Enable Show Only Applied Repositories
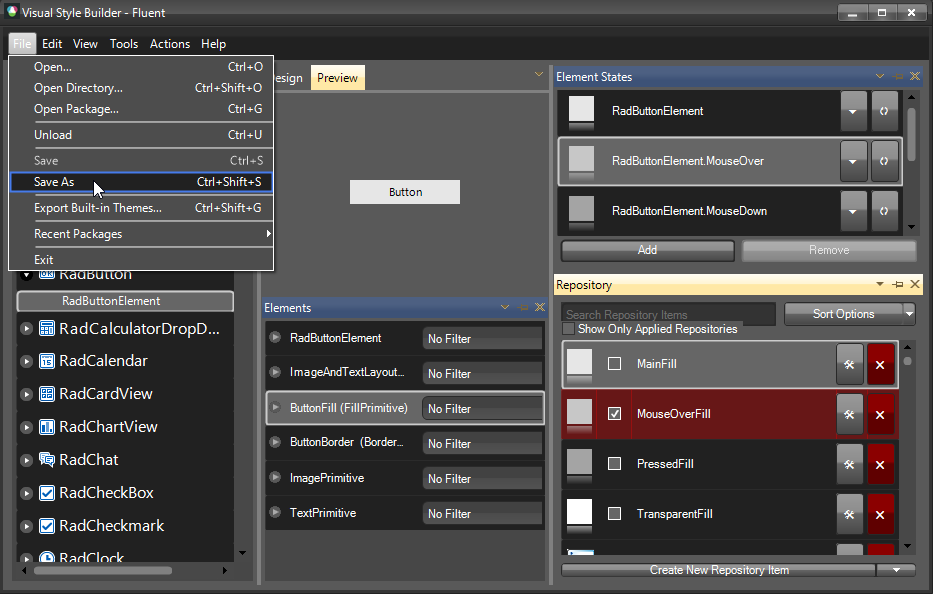 (571, 329)
